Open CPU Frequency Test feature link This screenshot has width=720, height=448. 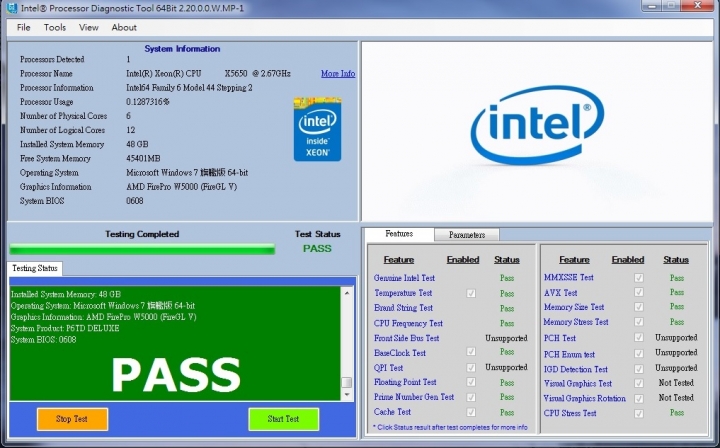(x=408, y=323)
